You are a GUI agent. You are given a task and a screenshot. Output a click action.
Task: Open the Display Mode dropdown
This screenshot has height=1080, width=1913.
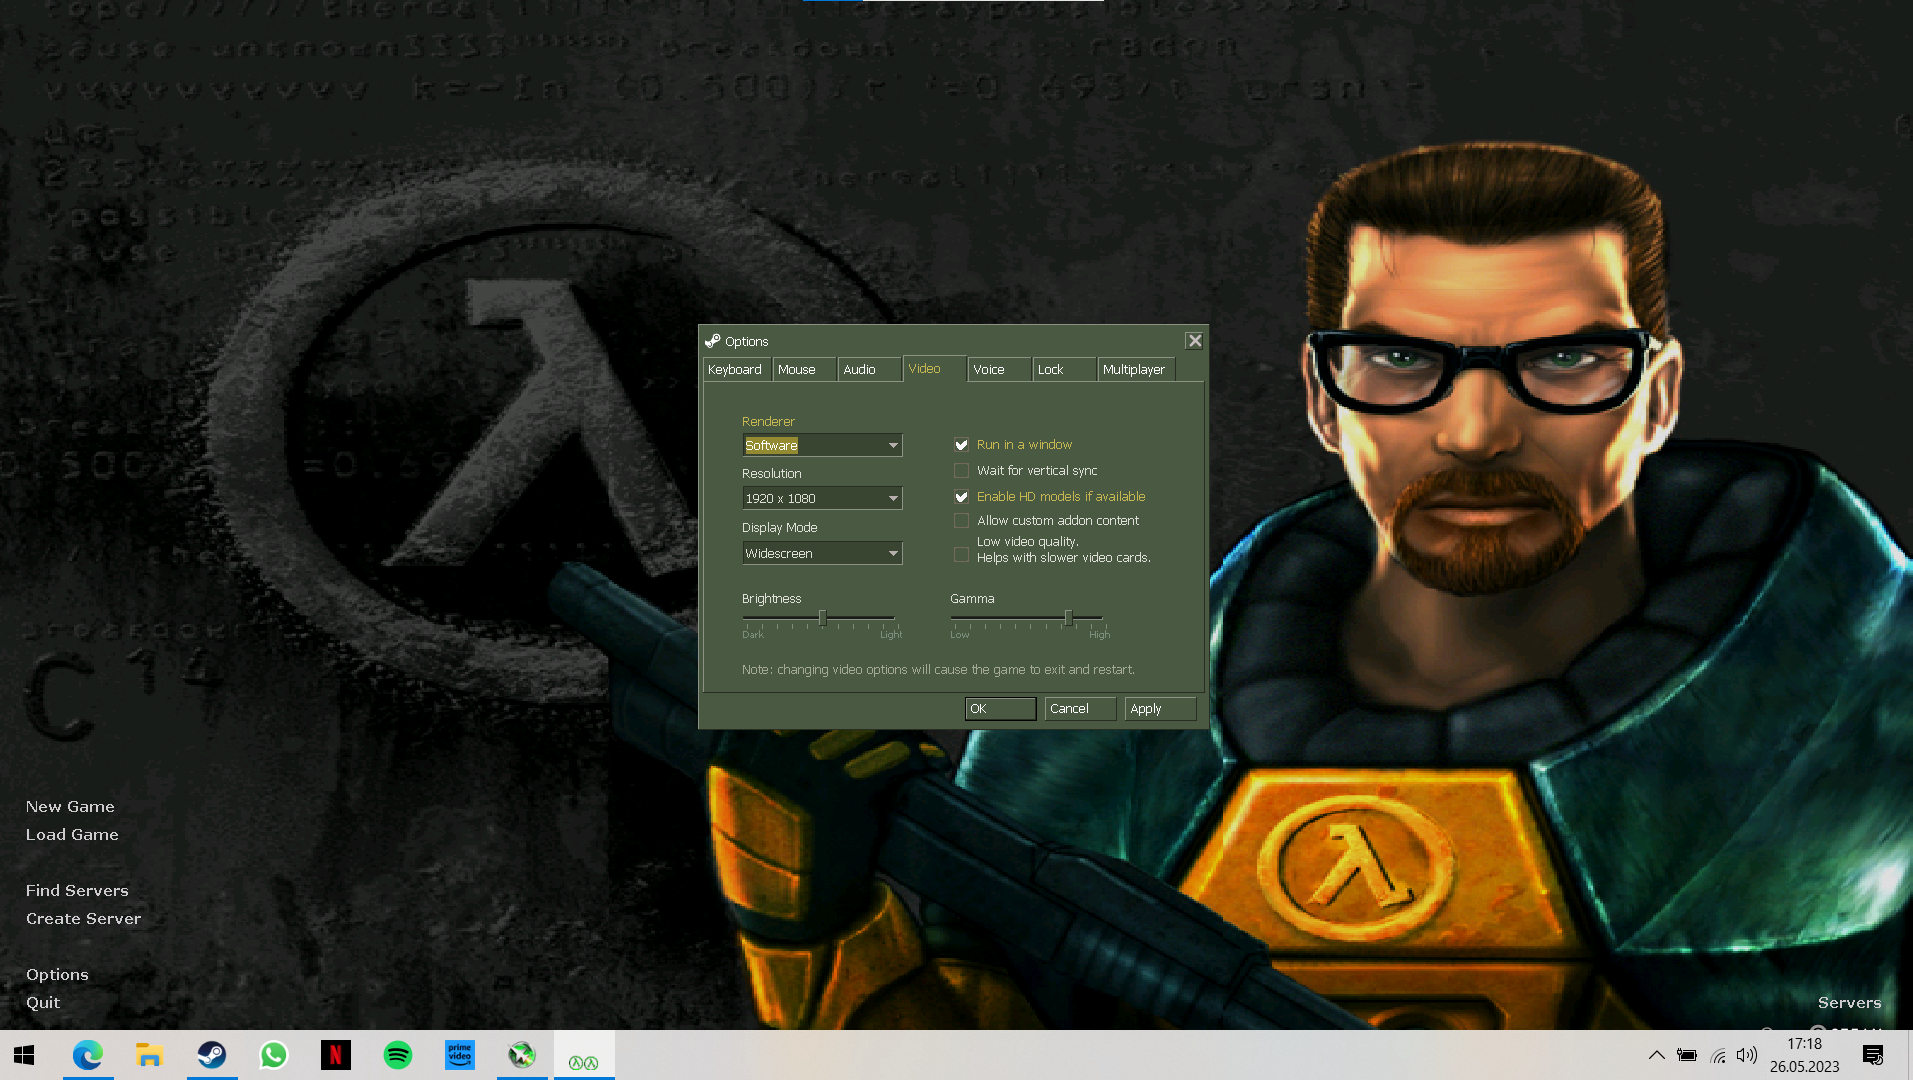[x=822, y=553]
